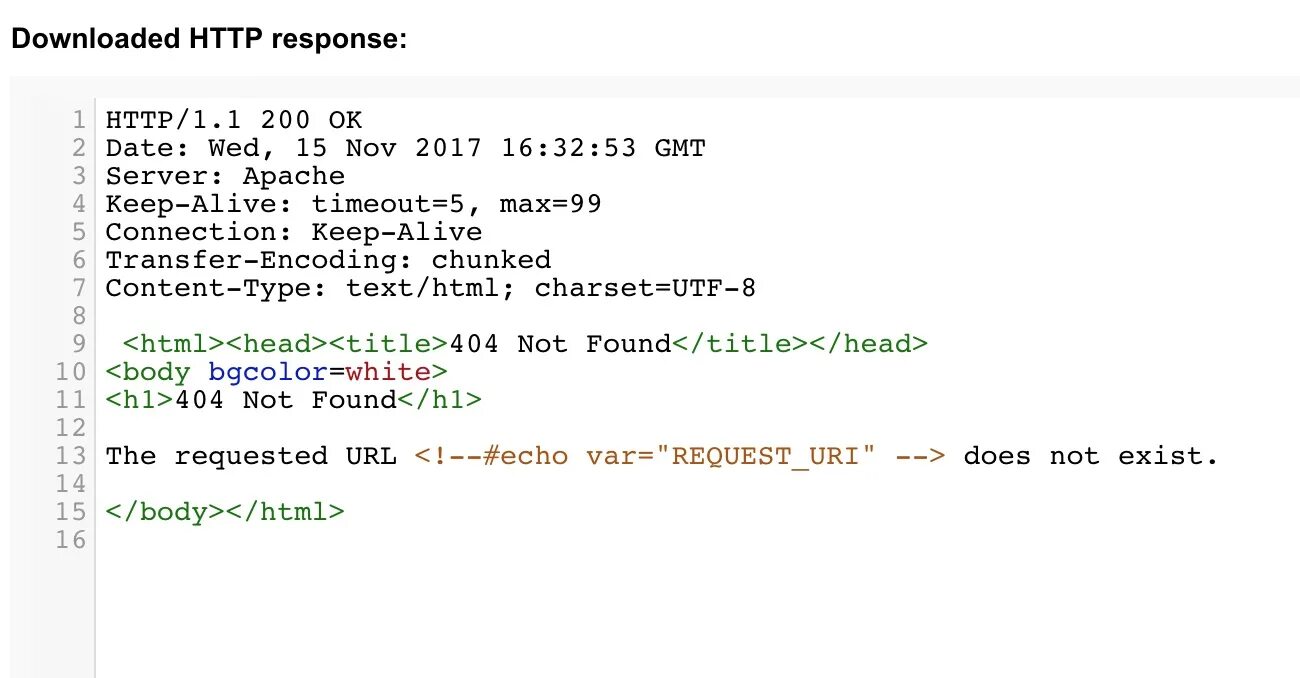Click the "Connection: Keep-Alive" line
Viewport: 1300px width, 678px height.
(x=294, y=232)
